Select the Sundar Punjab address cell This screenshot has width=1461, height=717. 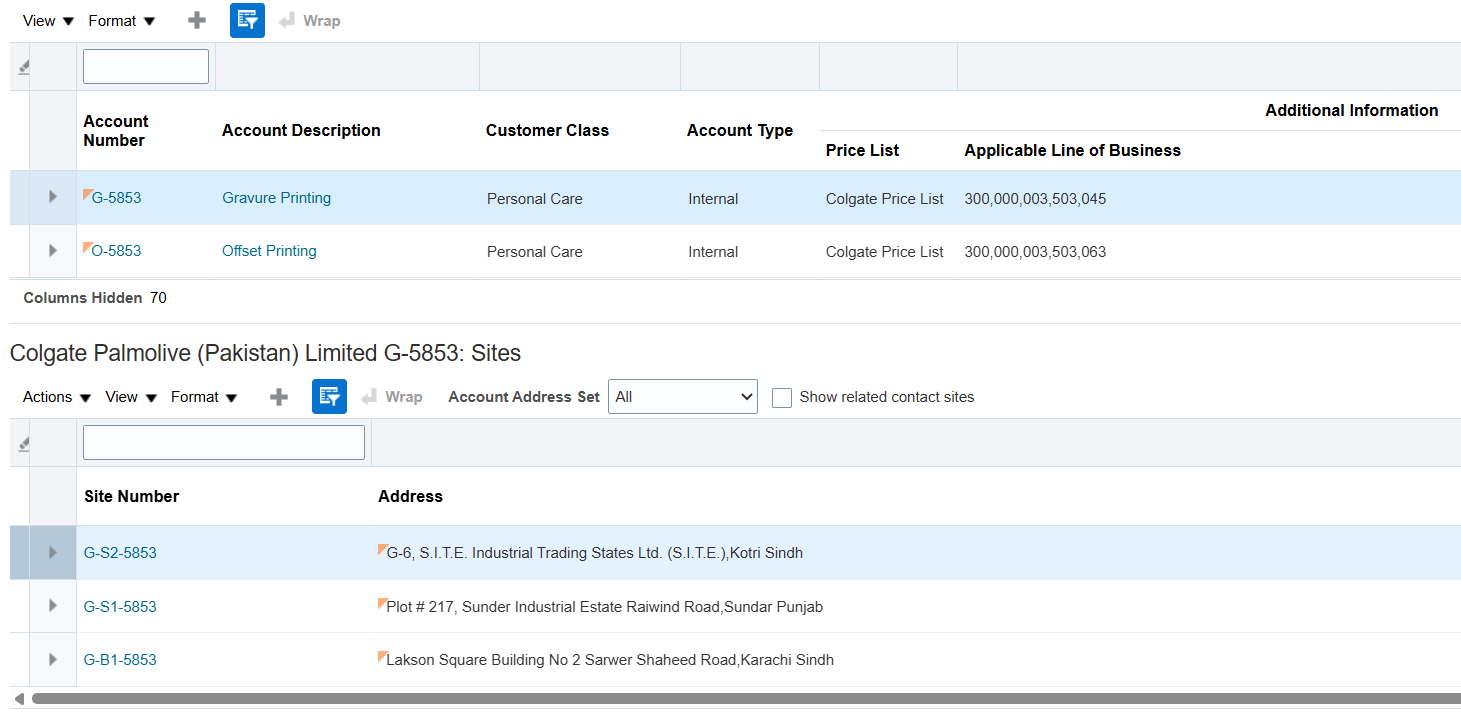pos(604,607)
